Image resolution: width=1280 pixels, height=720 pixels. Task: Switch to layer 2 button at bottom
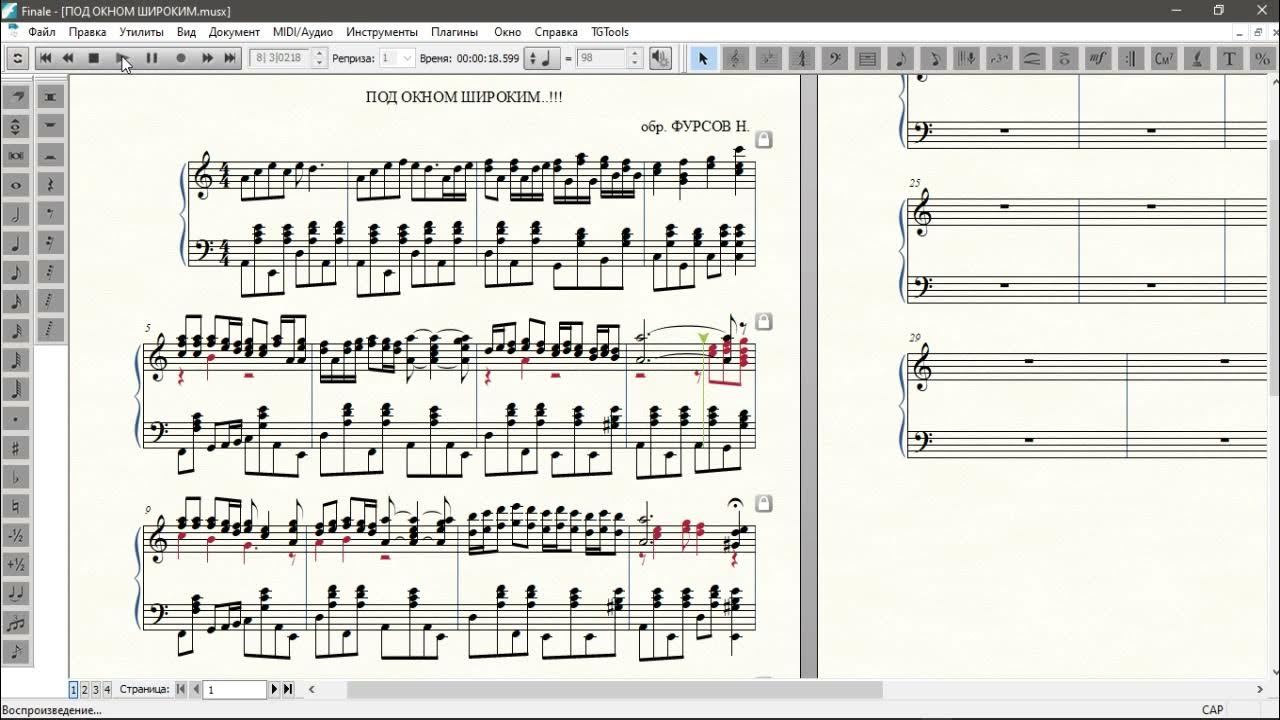coord(84,689)
